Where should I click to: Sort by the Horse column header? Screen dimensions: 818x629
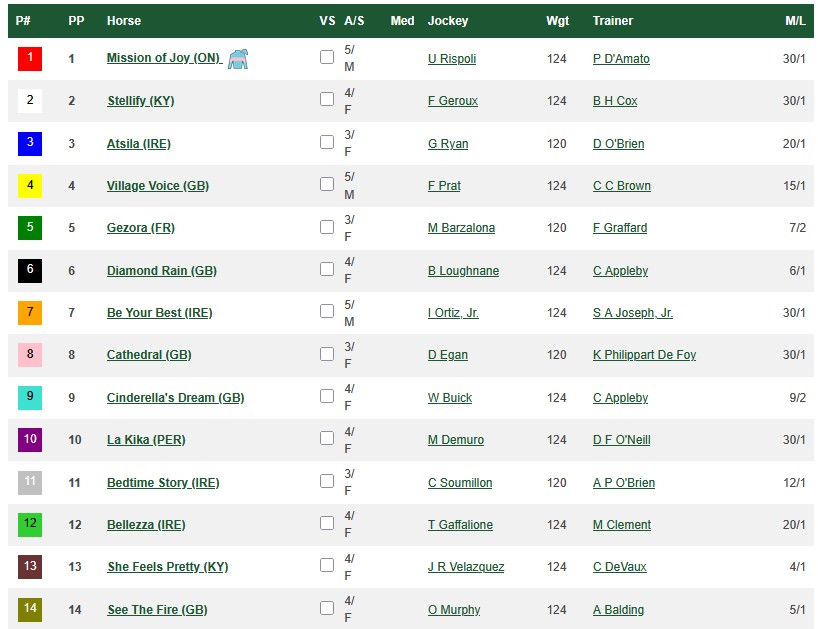pyautogui.click(x=124, y=21)
